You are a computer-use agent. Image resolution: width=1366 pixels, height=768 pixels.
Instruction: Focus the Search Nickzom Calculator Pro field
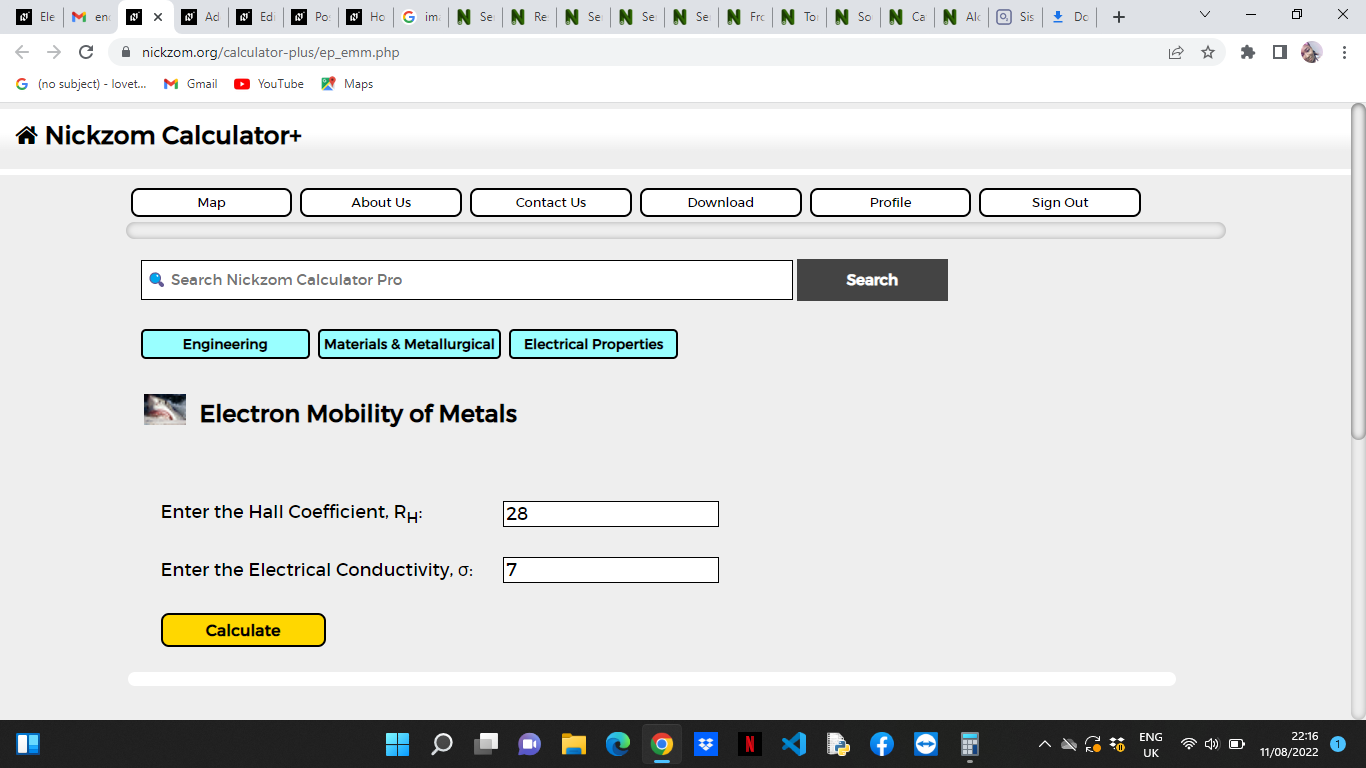(467, 280)
